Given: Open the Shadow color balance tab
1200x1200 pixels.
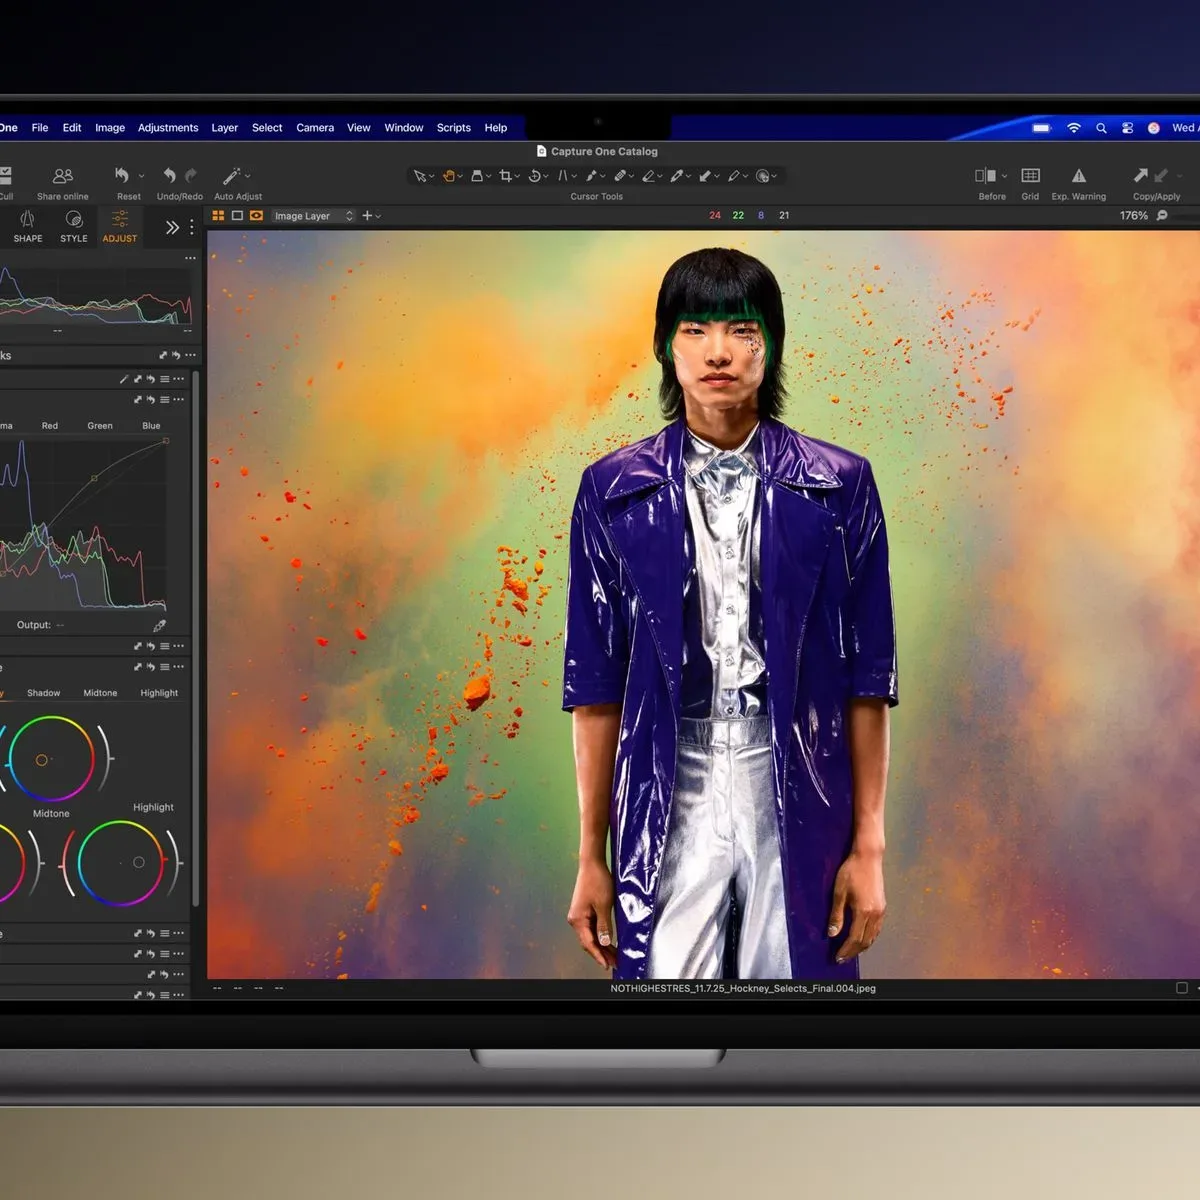Looking at the screenshot, I should 43,693.
